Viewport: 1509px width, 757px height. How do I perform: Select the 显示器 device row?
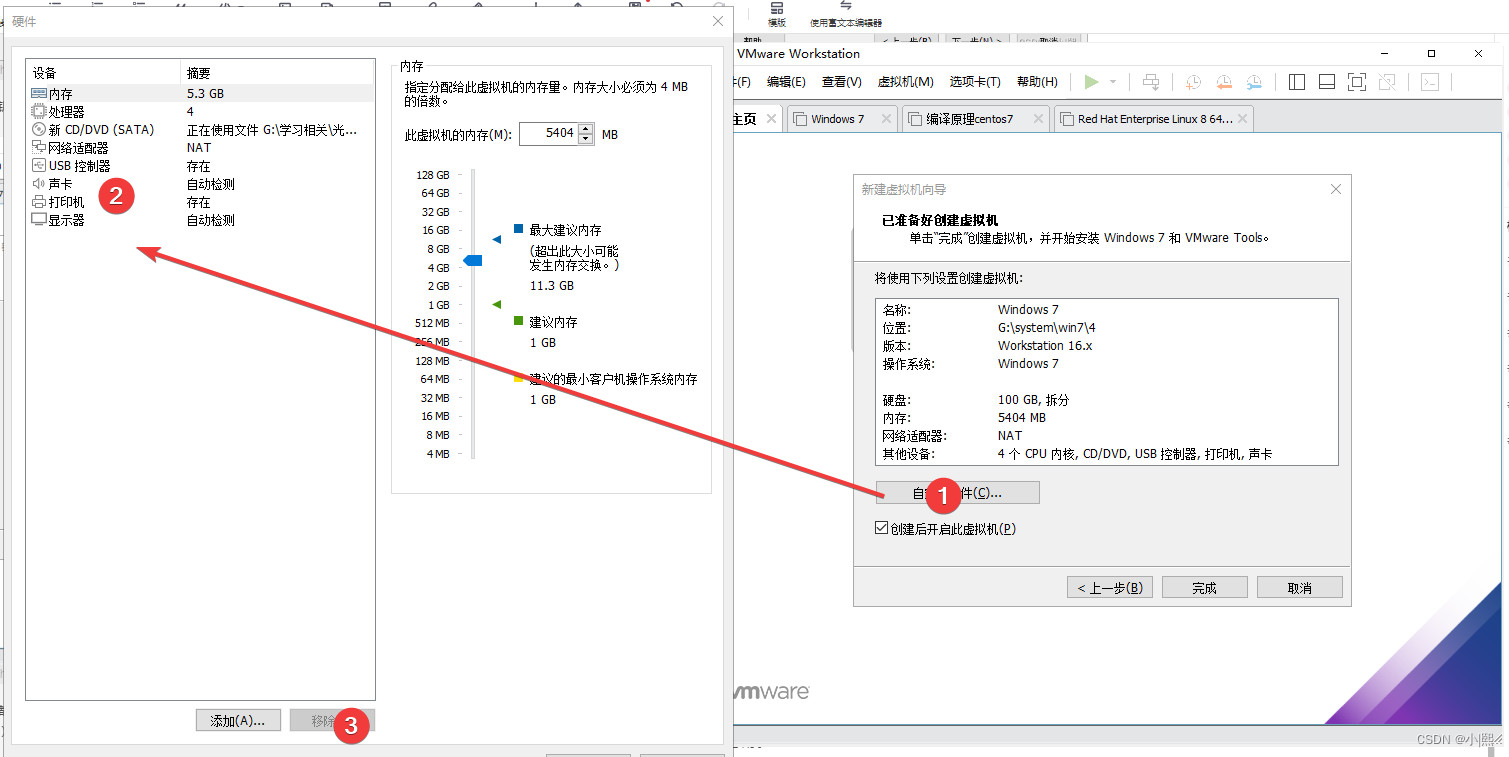200,220
